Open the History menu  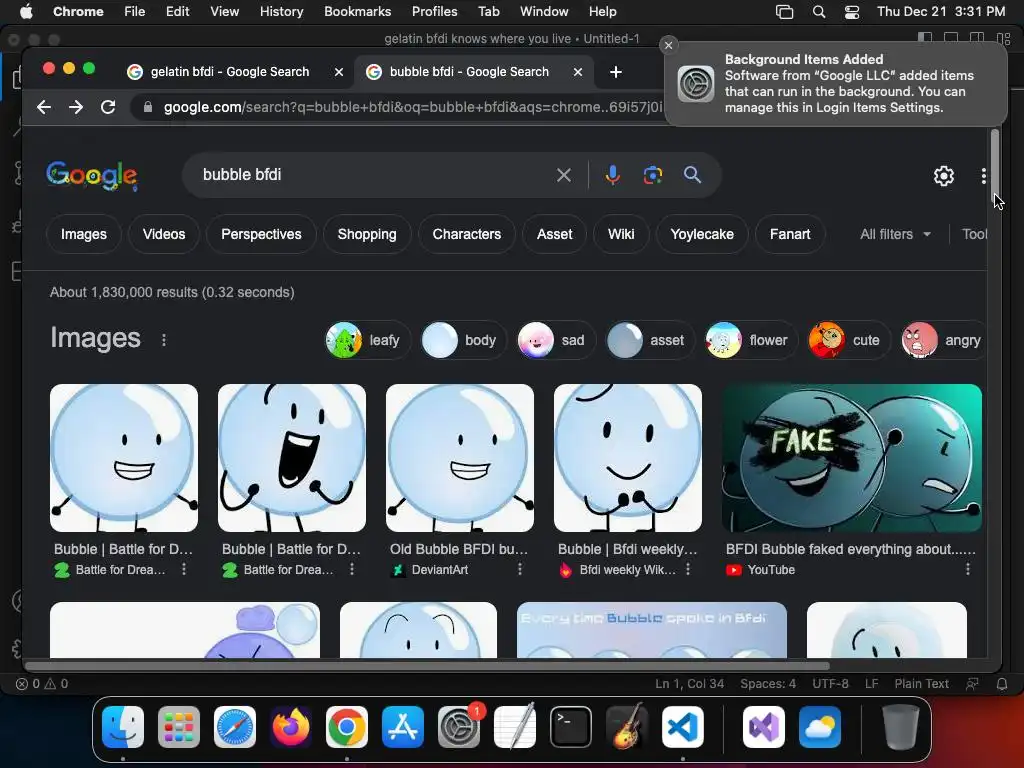281,12
